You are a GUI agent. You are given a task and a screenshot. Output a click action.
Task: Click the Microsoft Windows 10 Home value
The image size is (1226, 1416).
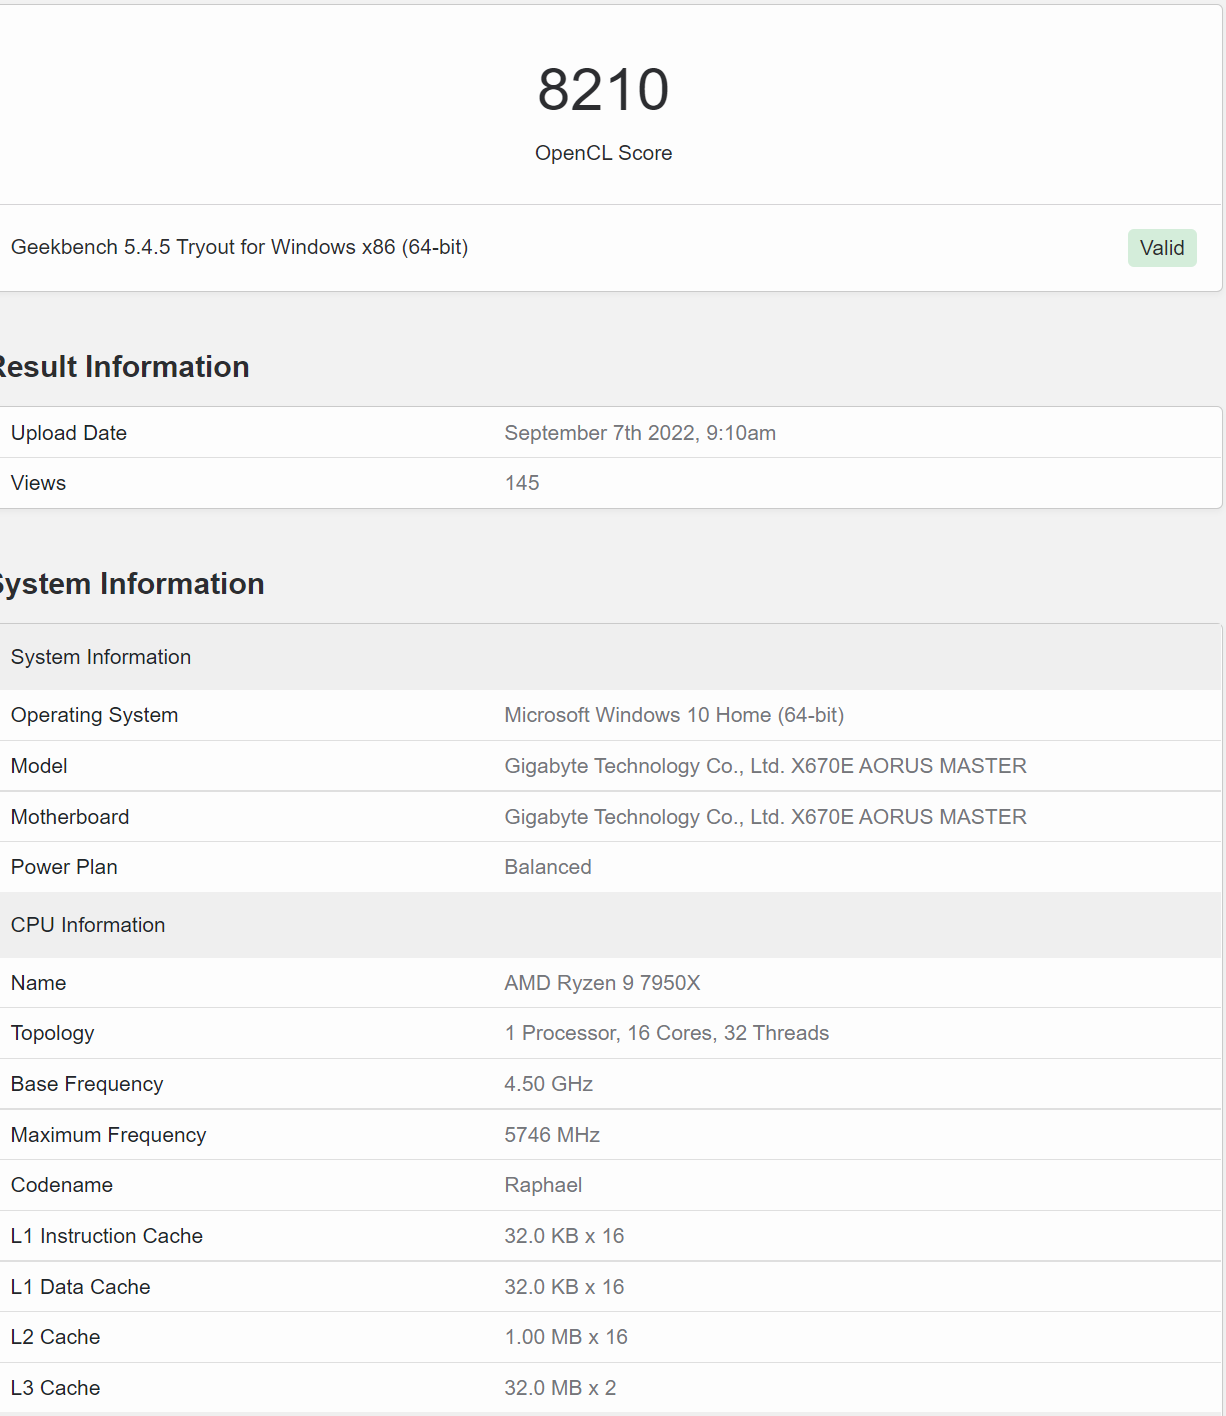[x=674, y=715]
